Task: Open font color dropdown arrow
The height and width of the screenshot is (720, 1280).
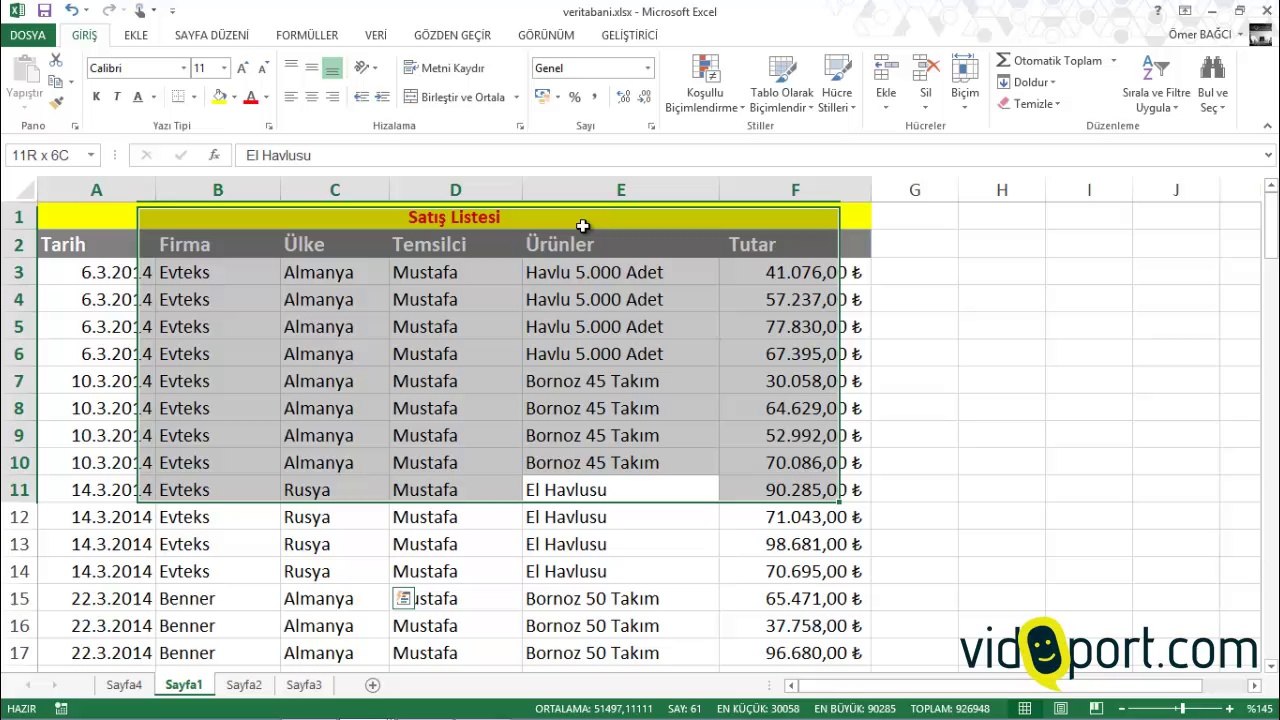Action: coord(265,97)
